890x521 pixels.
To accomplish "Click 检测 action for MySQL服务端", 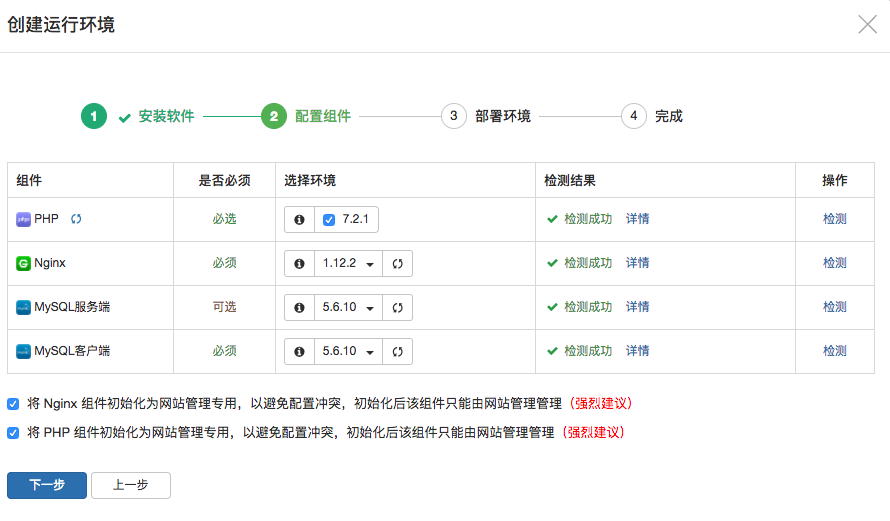I will coord(835,307).
